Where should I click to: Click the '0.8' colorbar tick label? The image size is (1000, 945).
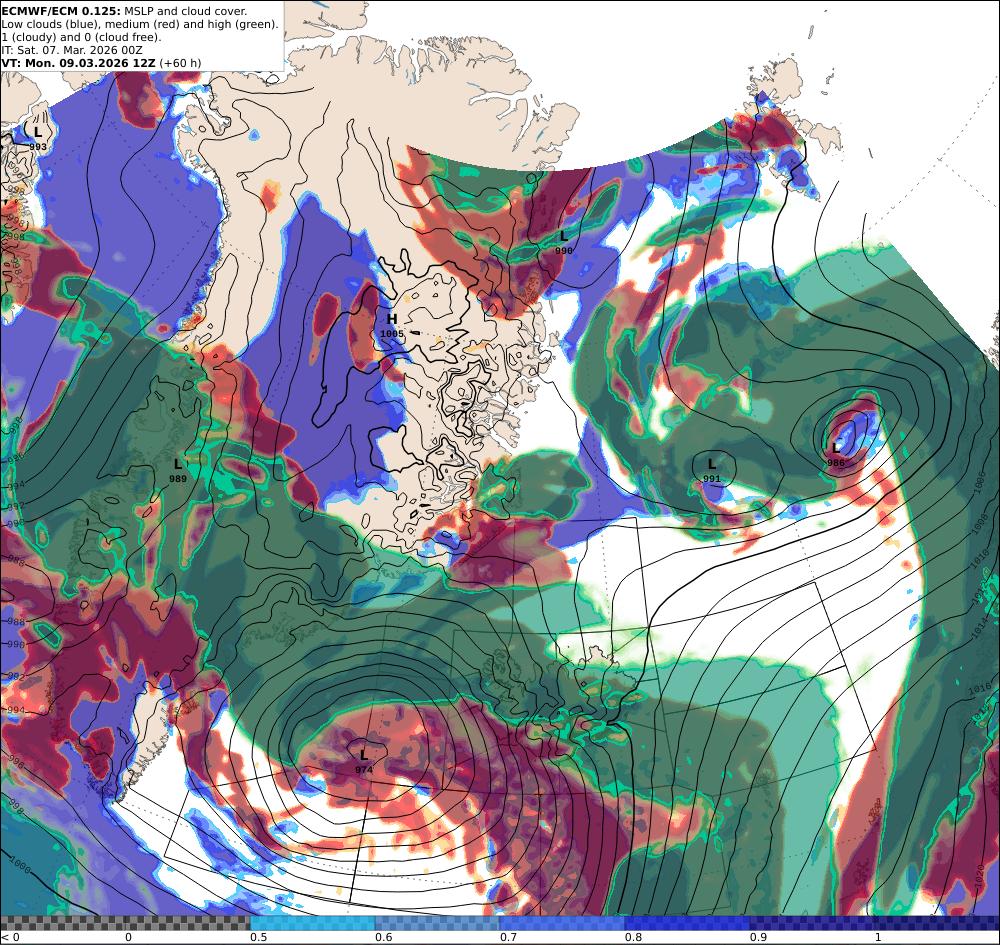point(633,937)
